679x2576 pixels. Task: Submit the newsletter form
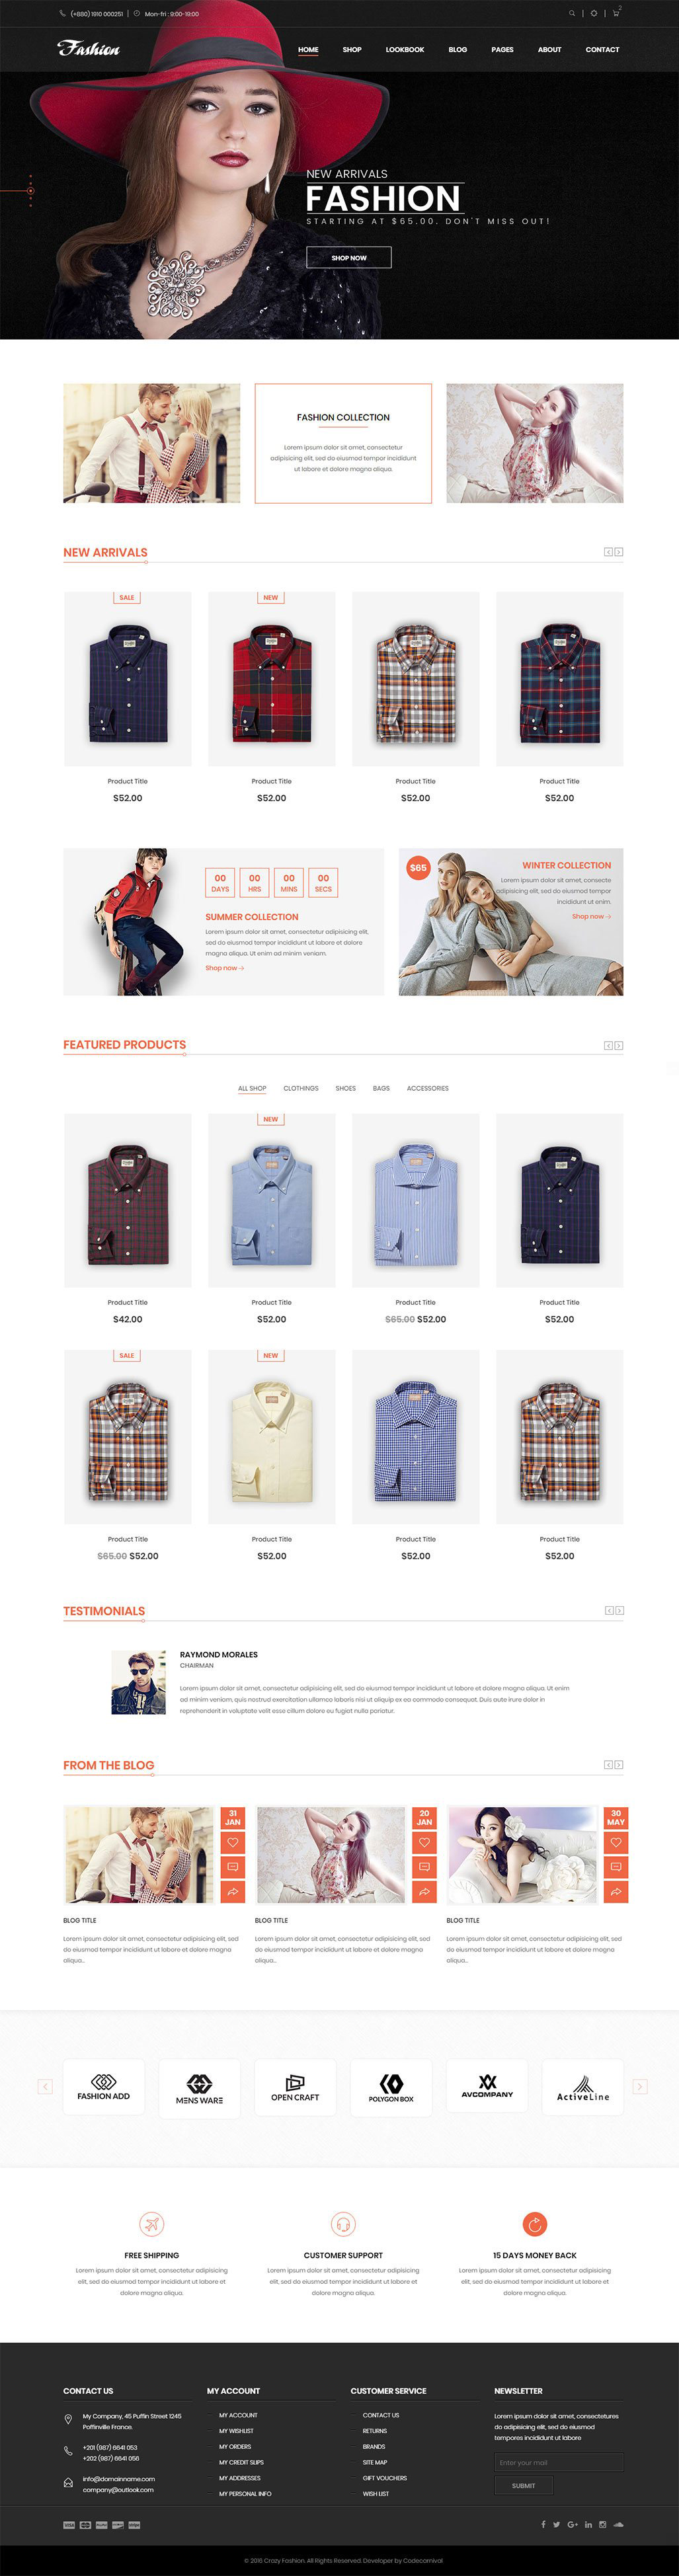[523, 2485]
